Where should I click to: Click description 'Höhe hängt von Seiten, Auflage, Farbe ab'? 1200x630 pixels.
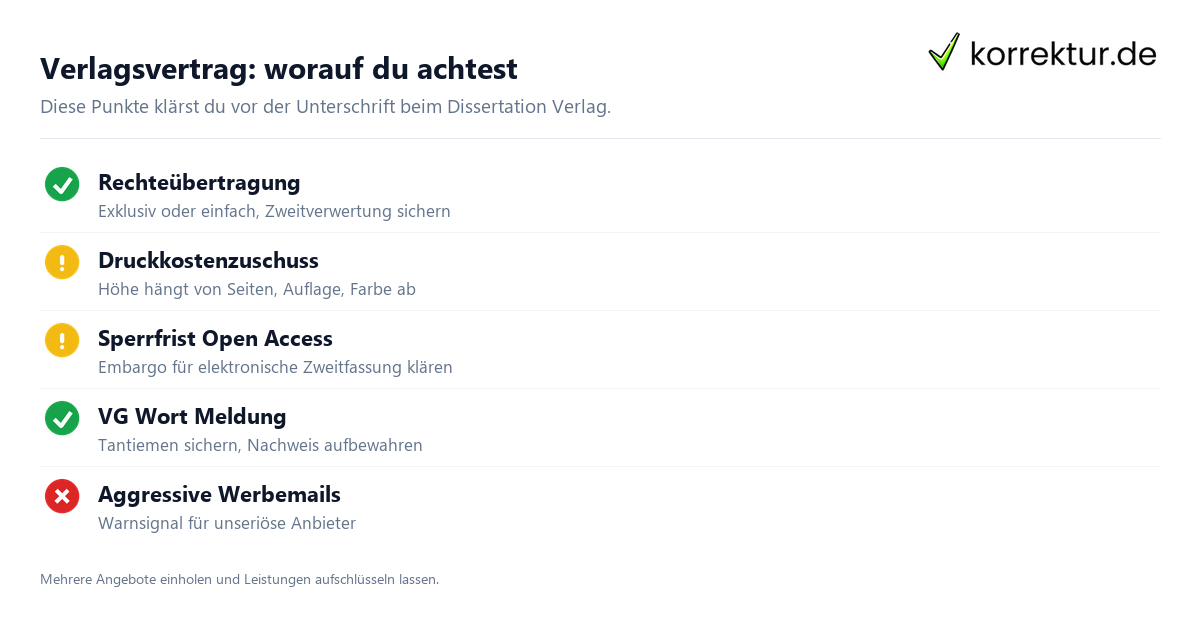(257, 290)
